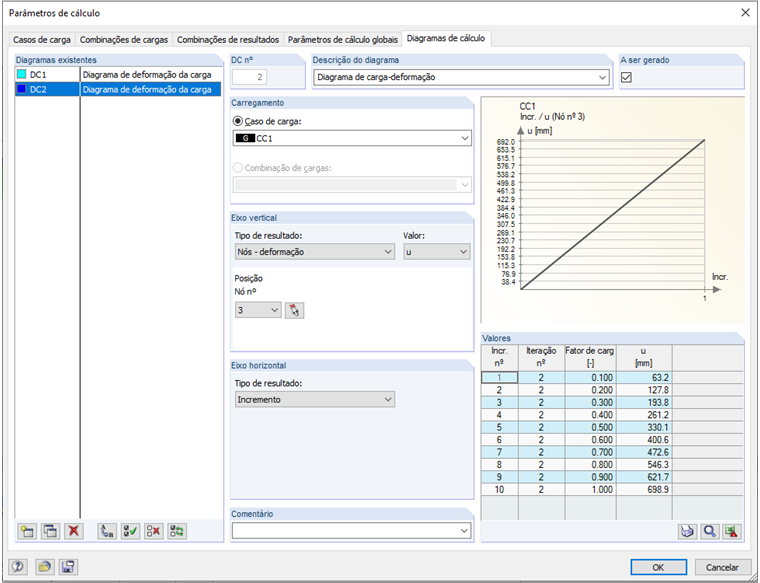Viewport: 760px width, 583px height.
Task: Click the renumber diagrams icon
Action: tap(107, 531)
